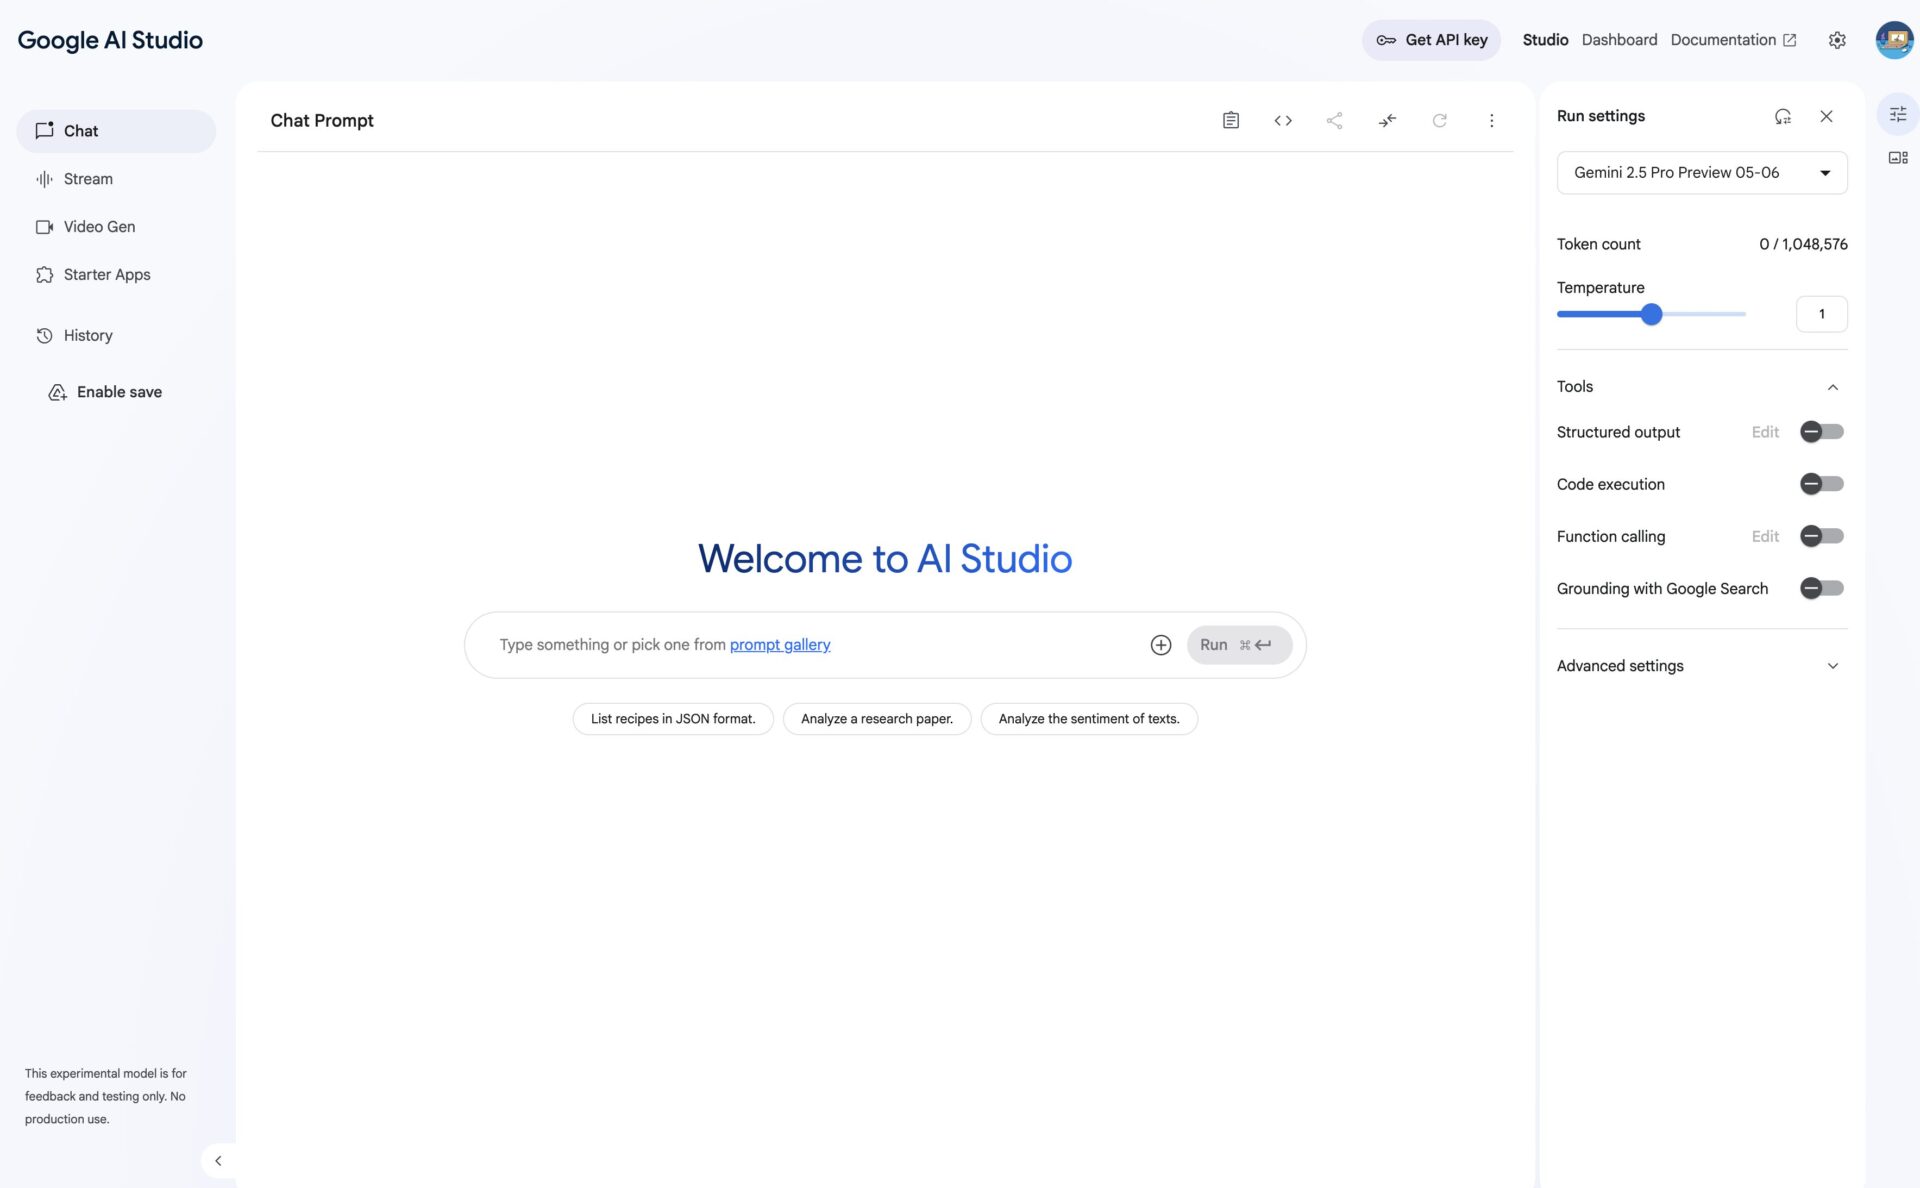Click the Get code brackets icon

pyautogui.click(x=1283, y=121)
